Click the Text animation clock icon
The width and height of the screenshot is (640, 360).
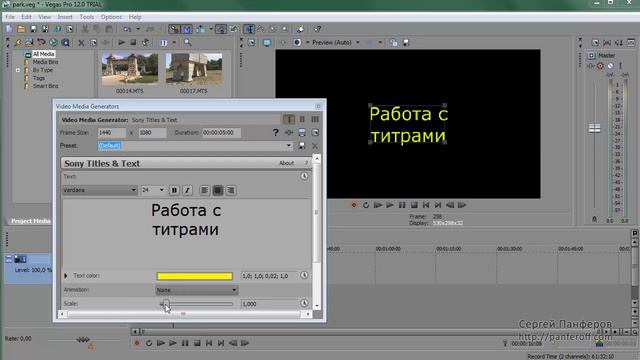[304, 176]
